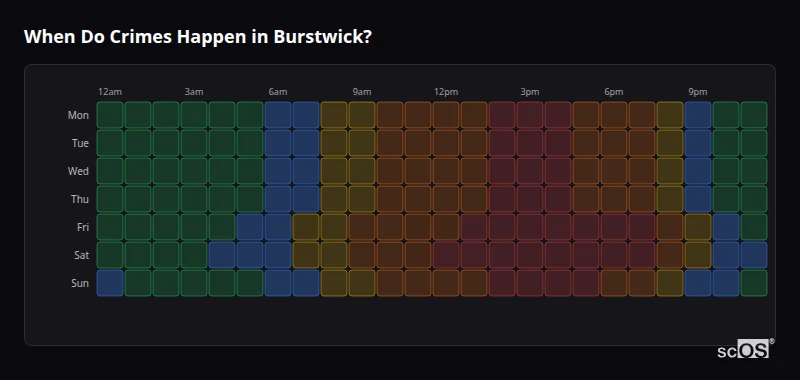The image size is (800, 380).
Task: Select the Thursday 10pm green cell
Action: (x=726, y=199)
